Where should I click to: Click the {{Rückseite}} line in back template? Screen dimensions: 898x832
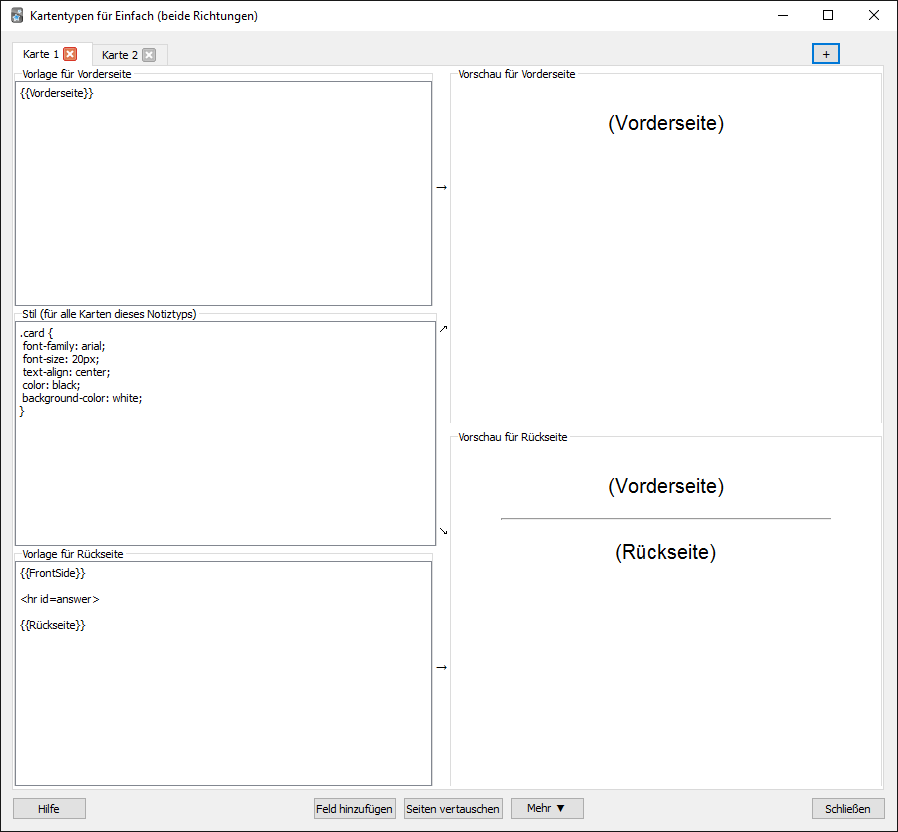point(53,625)
